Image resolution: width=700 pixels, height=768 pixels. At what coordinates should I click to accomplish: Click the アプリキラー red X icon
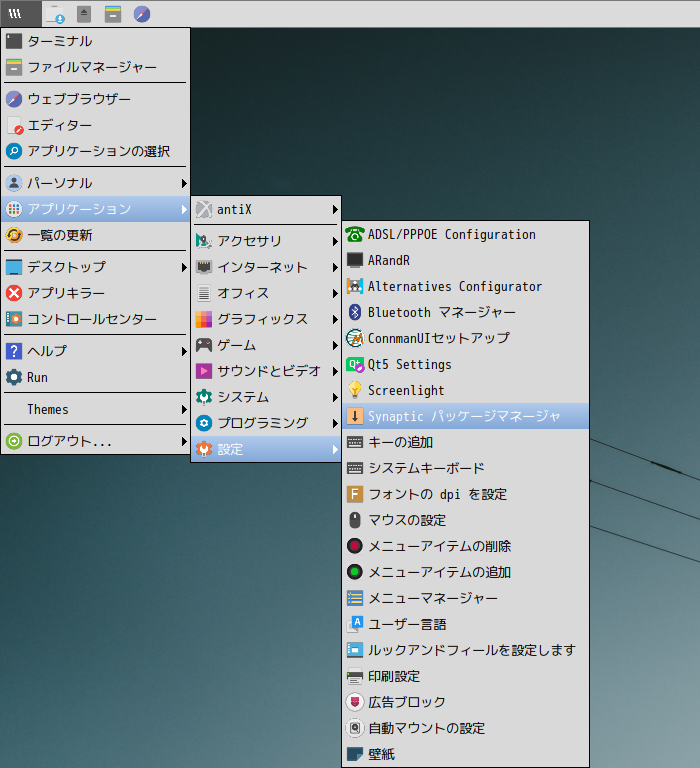pos(14,293)
